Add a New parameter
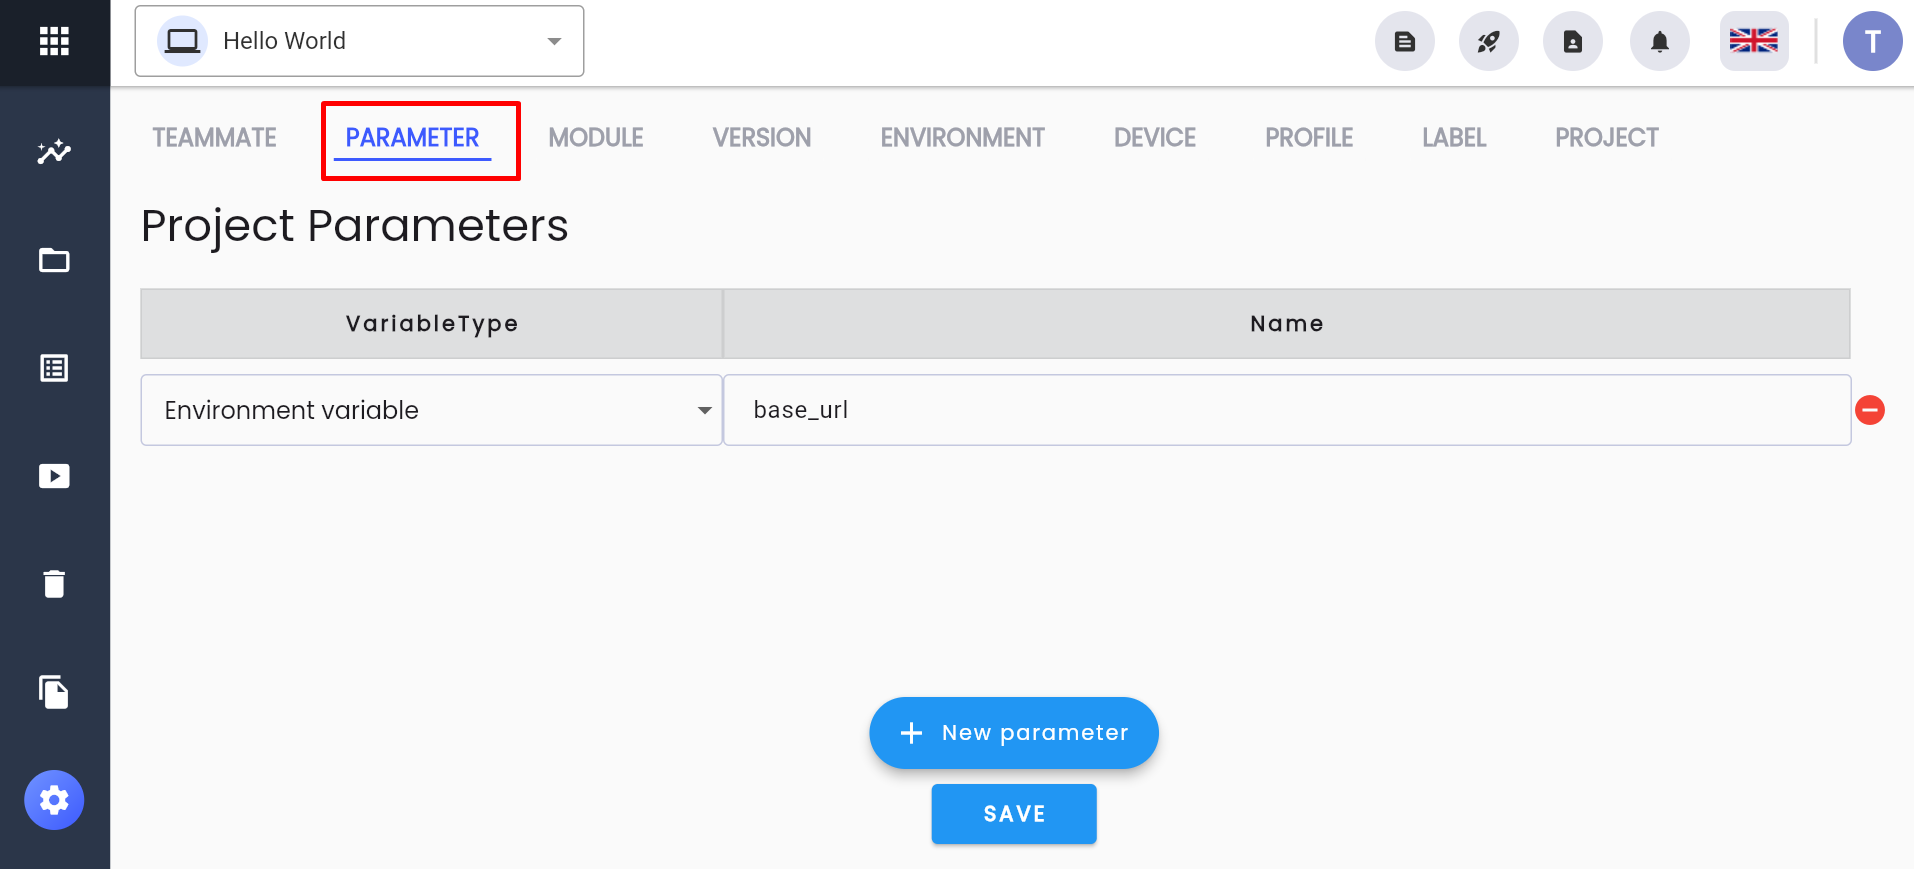 (1014, 733)
